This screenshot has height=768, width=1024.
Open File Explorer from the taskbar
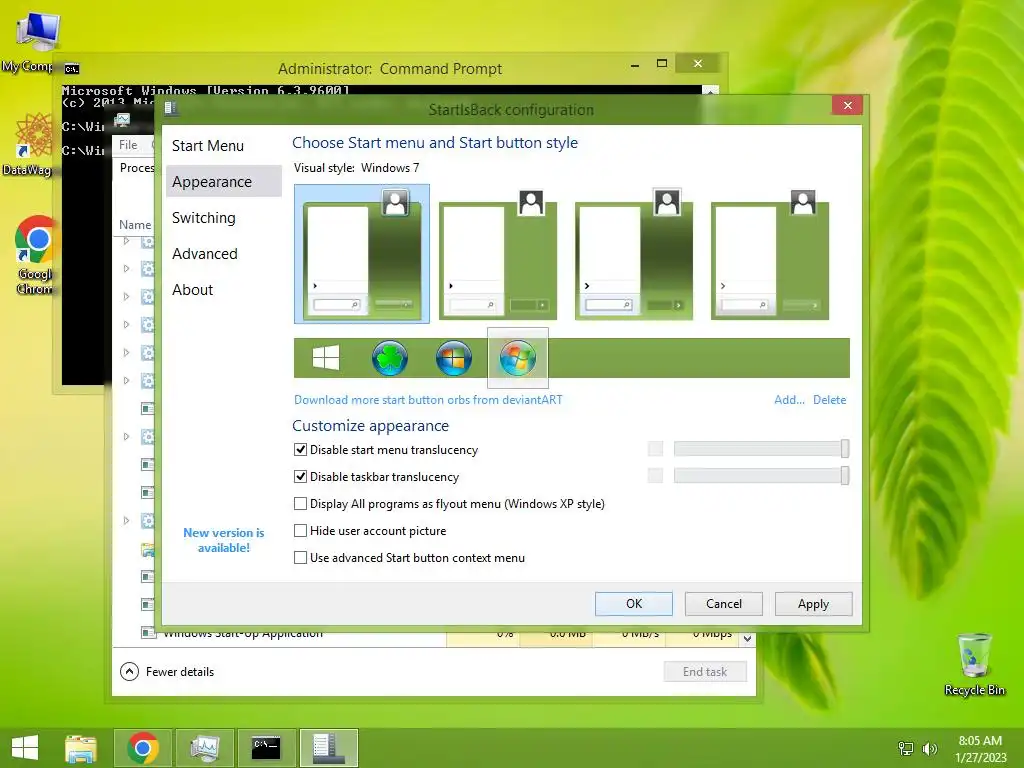point(81,748)
